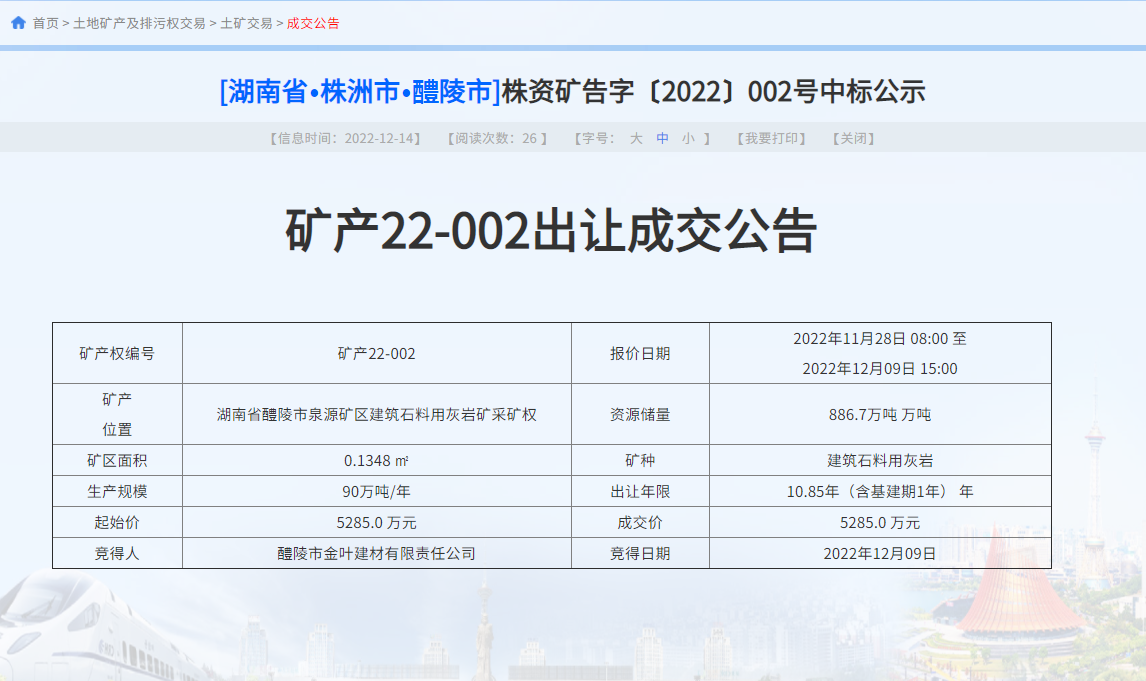Image resolution: width=1146 pixels, height=681 pixels.
Task: Click the 信息时间 2022-12-14 text
Action: (345, 139)
